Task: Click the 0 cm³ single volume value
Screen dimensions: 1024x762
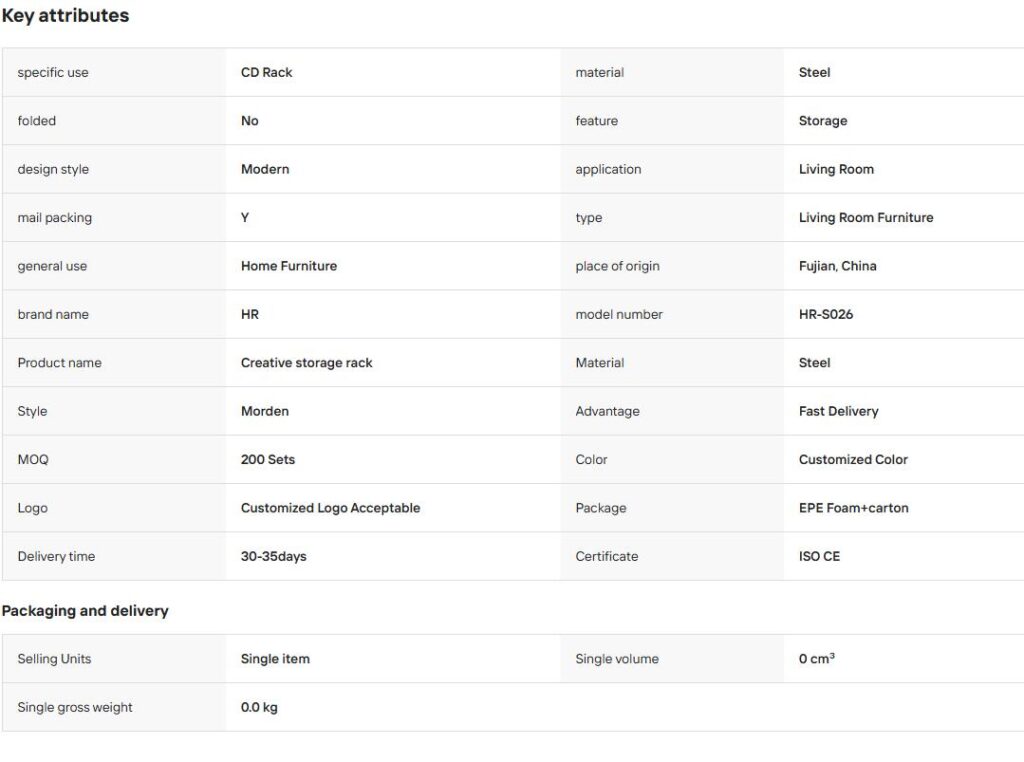Action: [x=816, y=658]
